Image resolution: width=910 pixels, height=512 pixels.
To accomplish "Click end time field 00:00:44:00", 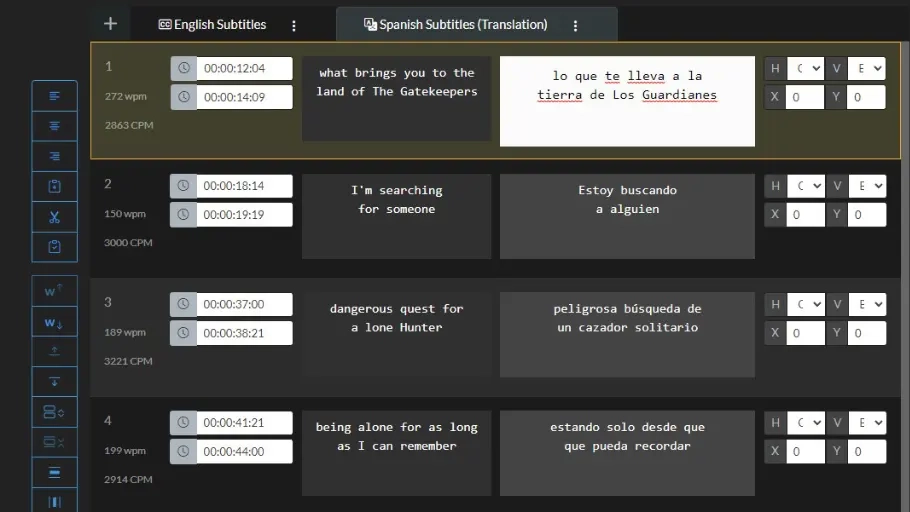I will pos(244,451).
